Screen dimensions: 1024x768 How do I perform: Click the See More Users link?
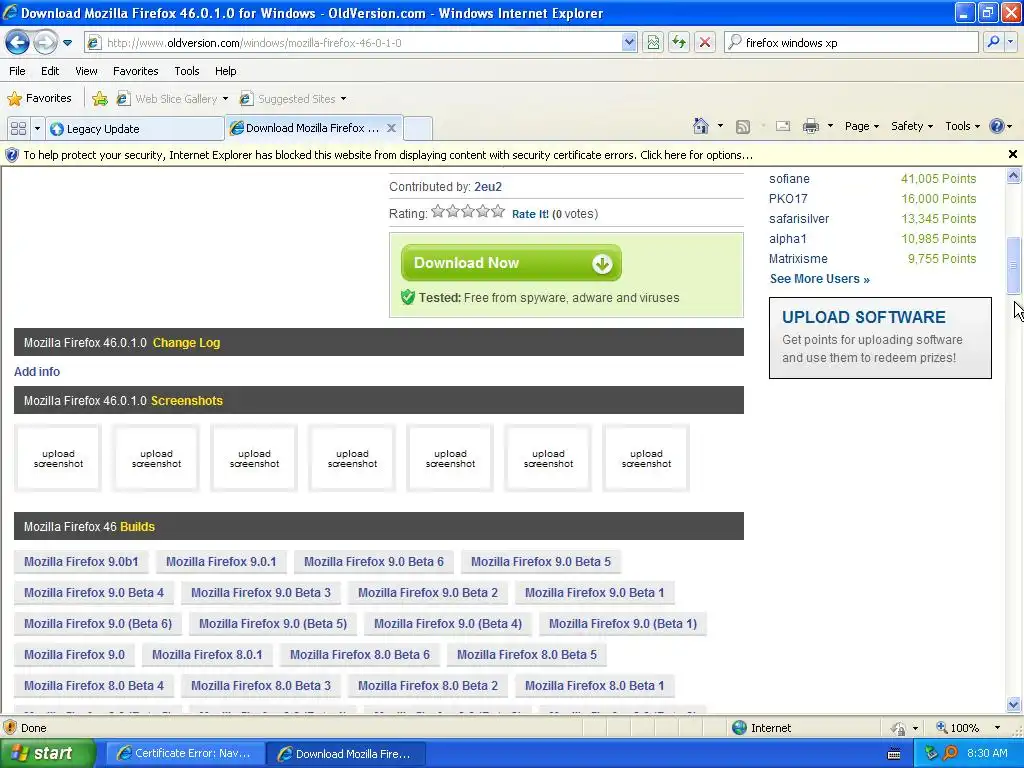point(820,279)
